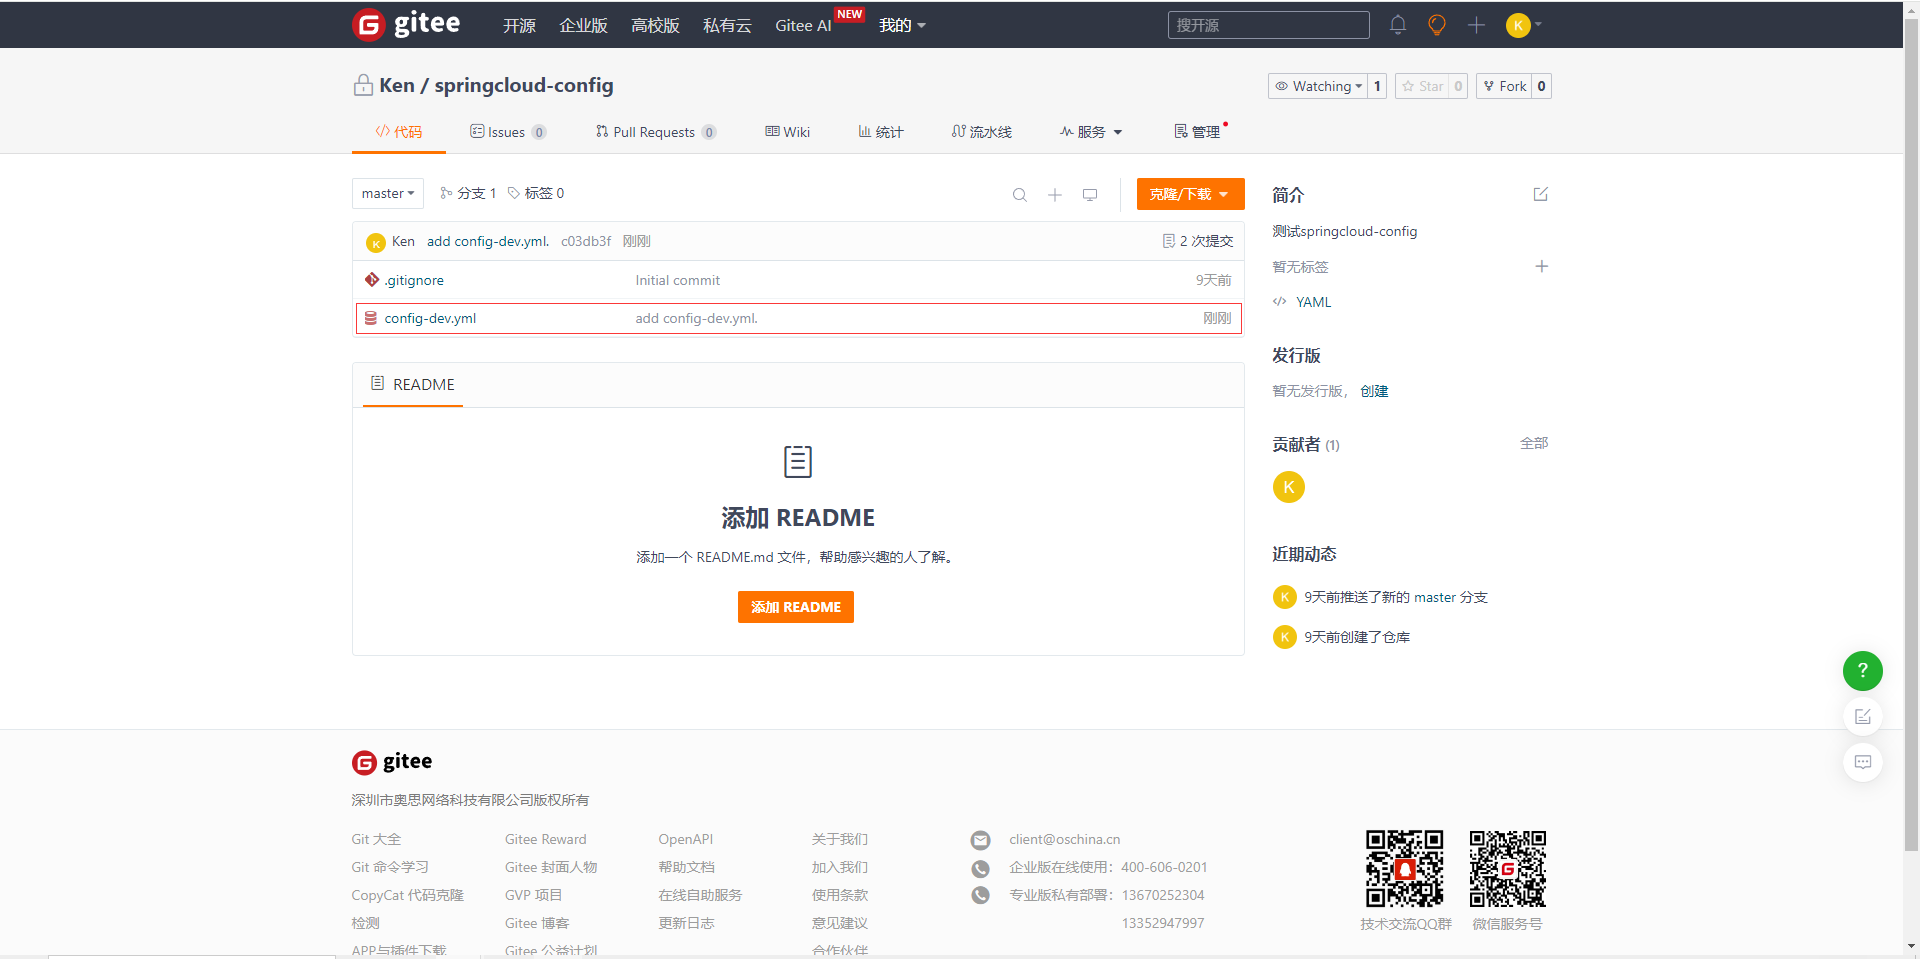The height and width of the screenshot is (959, 1920).
Task: Click the plus icon in top navigation
Action: point(1476,25)
